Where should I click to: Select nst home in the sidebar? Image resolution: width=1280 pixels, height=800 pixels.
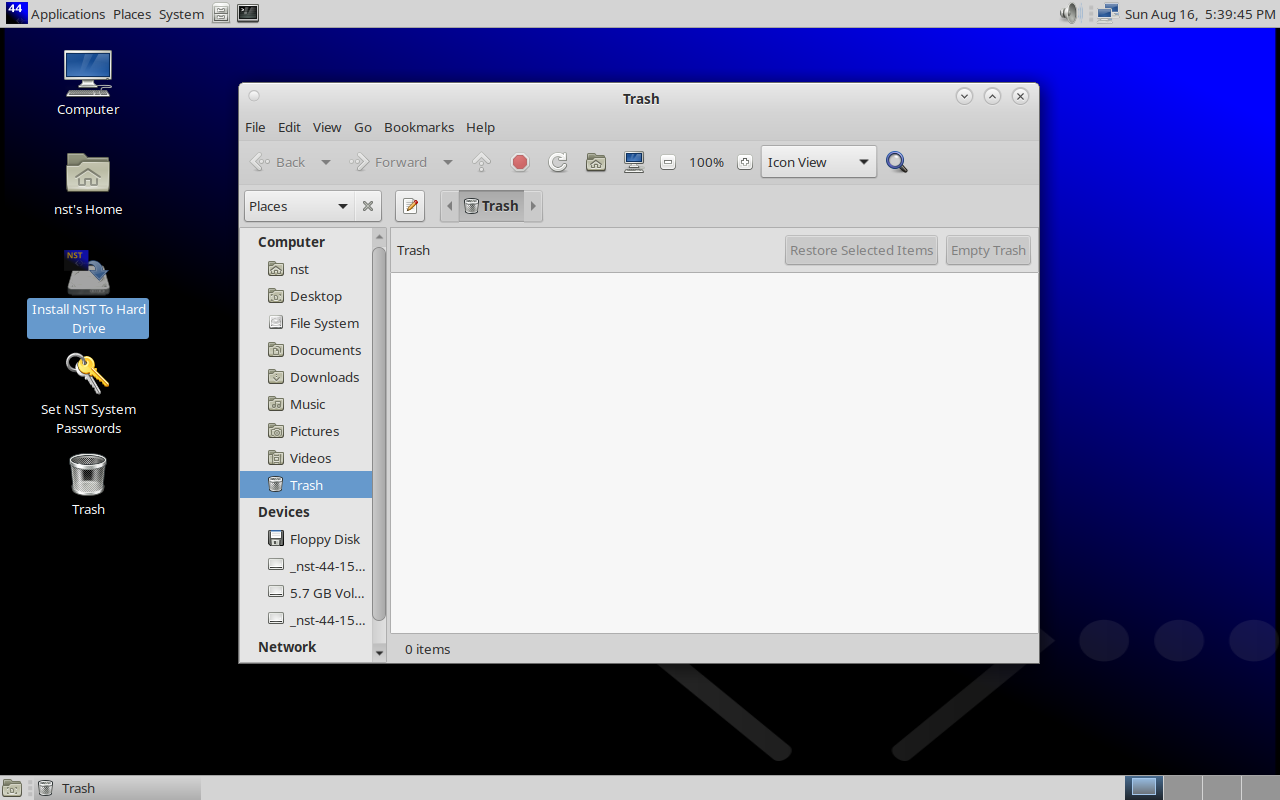(306, 269)
